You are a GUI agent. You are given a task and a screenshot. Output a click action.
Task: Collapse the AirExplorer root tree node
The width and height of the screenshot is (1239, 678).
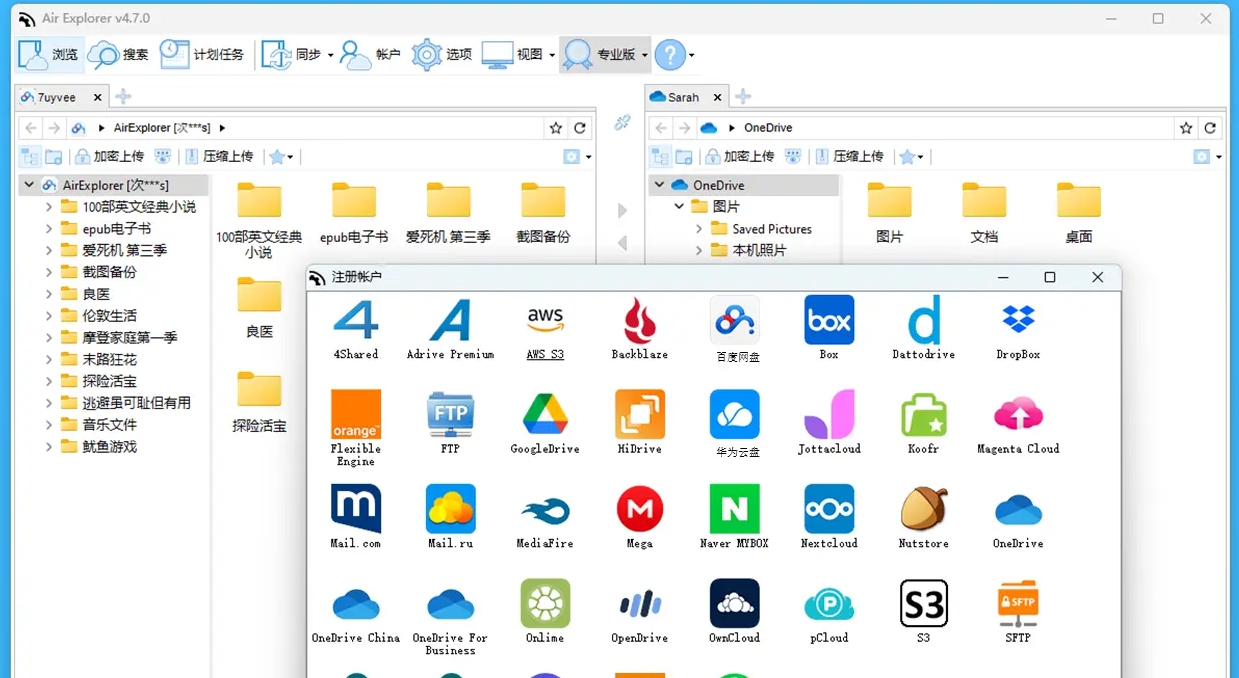pos(29,185)
